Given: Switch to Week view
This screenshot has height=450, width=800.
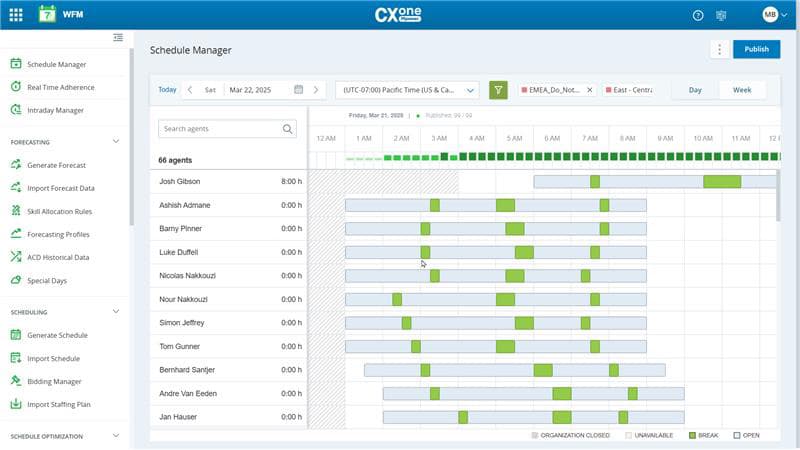Looking at the screenshot, I should (742, 90).
